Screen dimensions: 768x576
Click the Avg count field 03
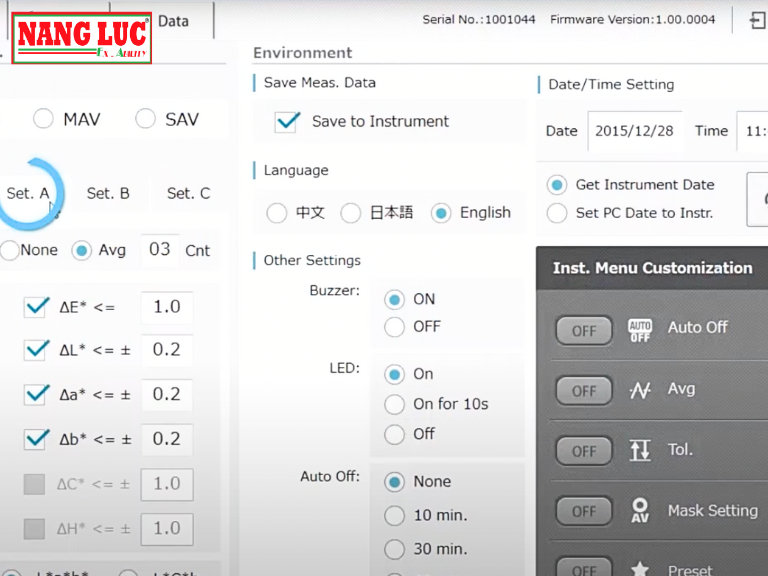(x=160, y=250)
